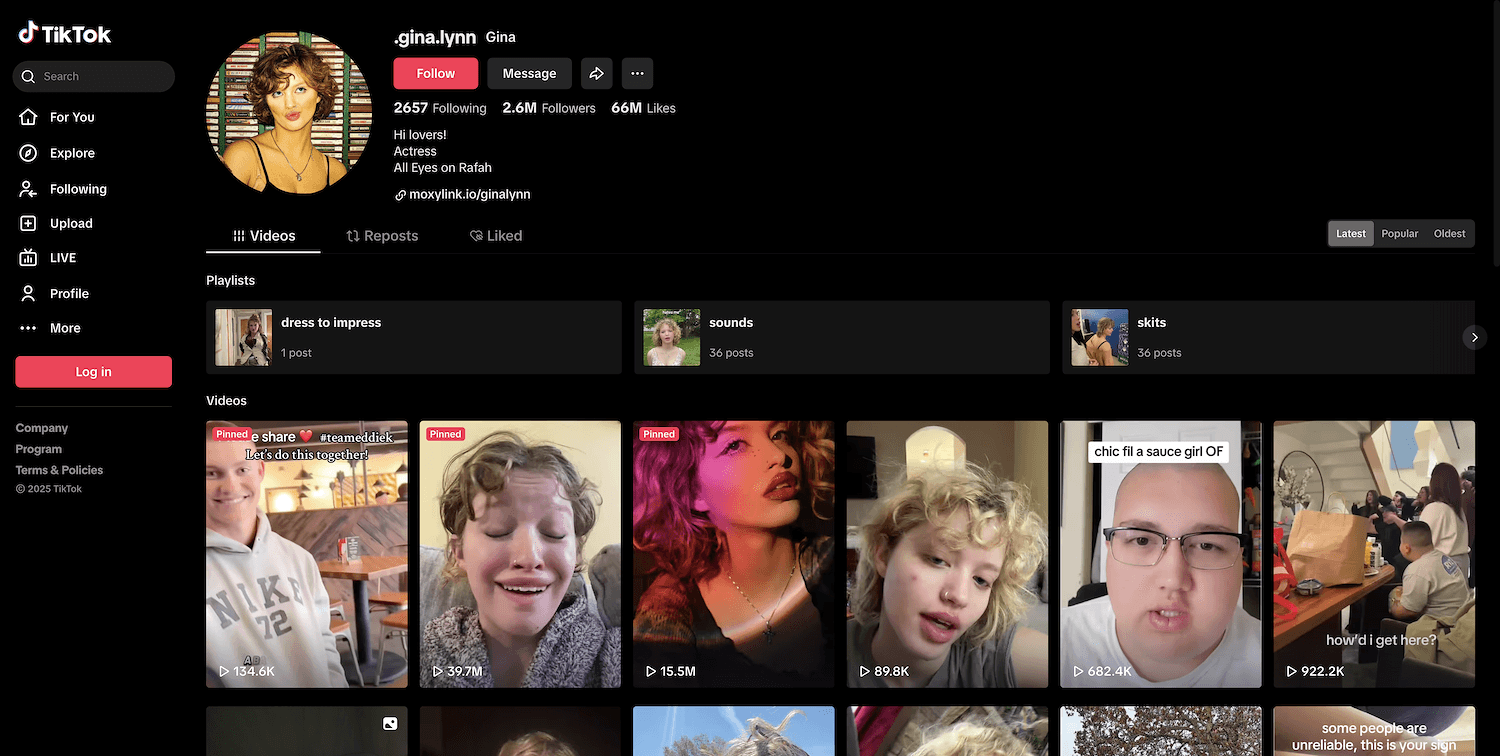Viewport: 1500px width, 756px height.
Task: Switch to the Reposts tab
Action: tap(382, 236)
